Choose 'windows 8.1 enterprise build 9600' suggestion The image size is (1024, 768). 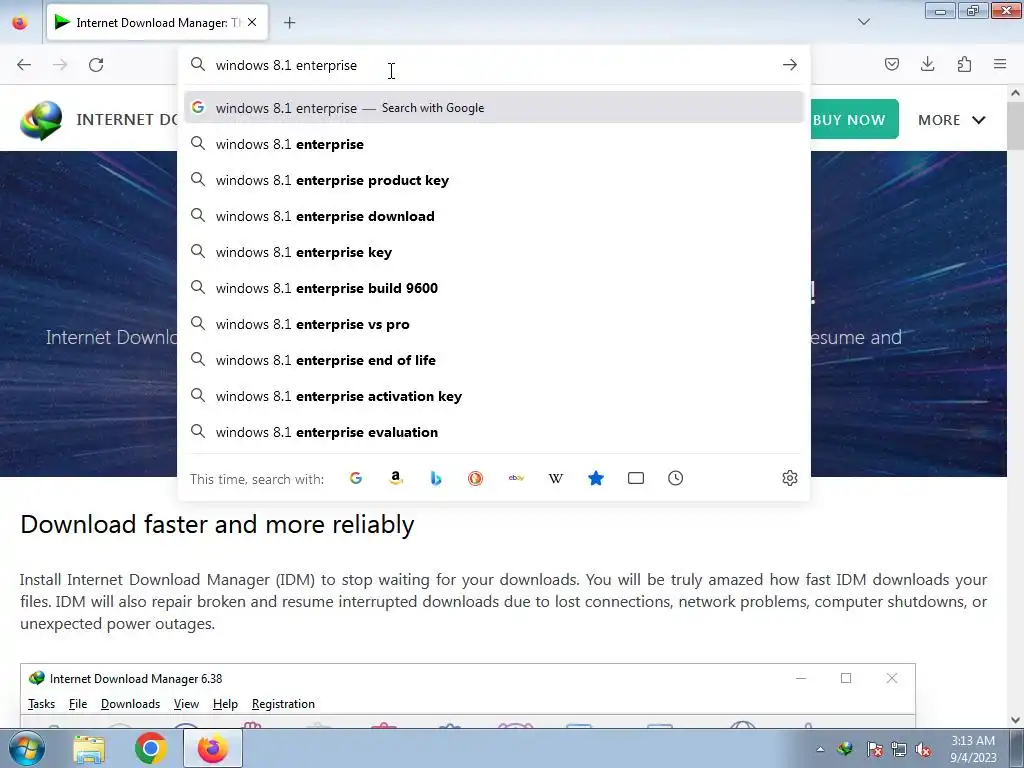pos(494,287)
